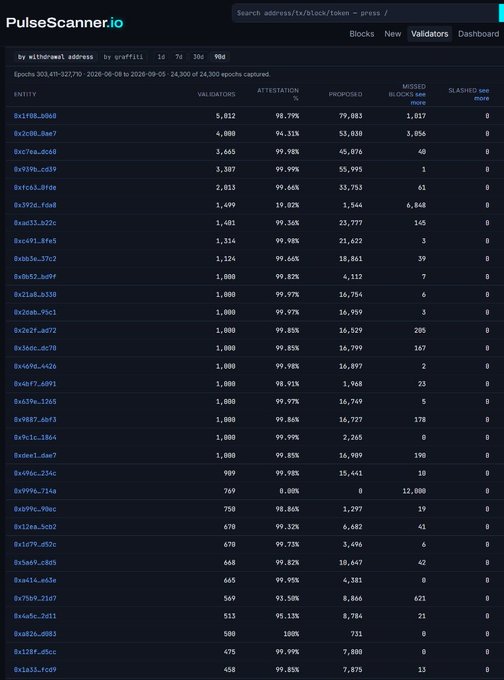
Task: Select the 1d time range
Action: coord(161,57)
